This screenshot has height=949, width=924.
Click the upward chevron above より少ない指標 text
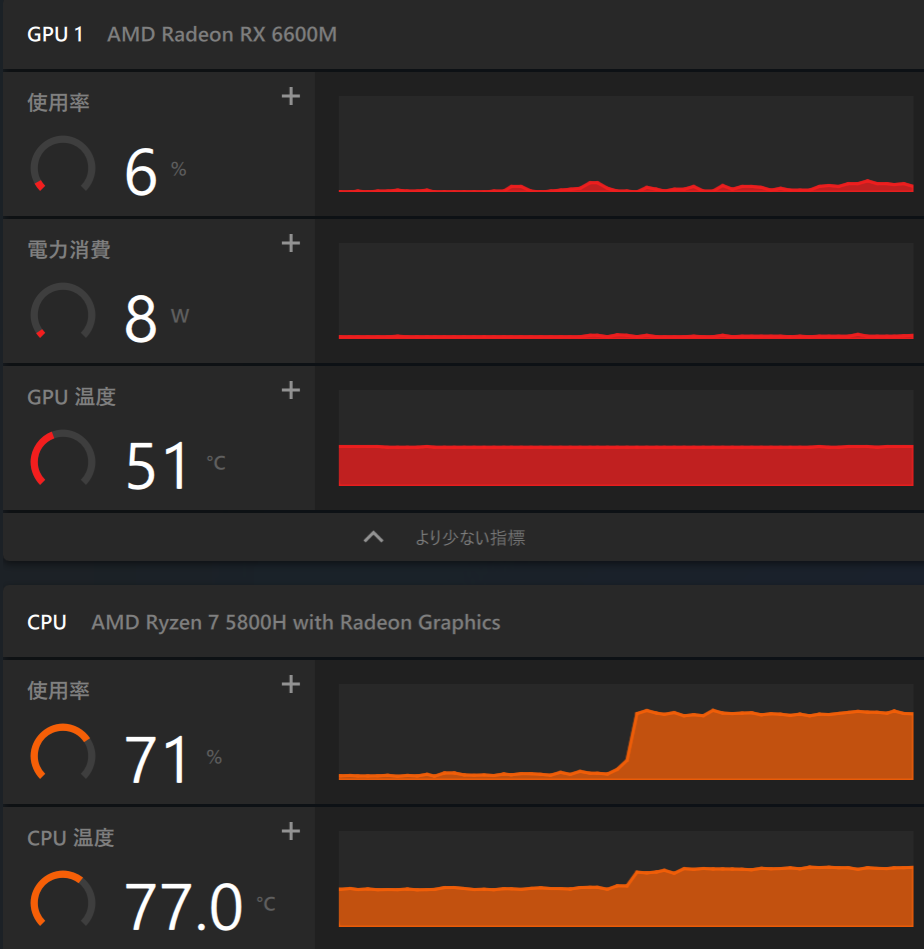coord(373,536)
